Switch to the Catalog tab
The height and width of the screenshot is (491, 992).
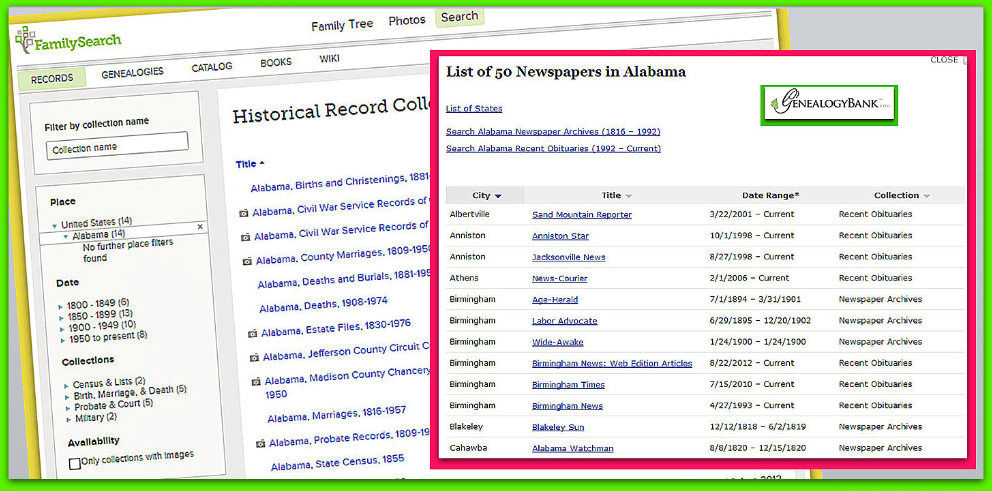[212, 66]
